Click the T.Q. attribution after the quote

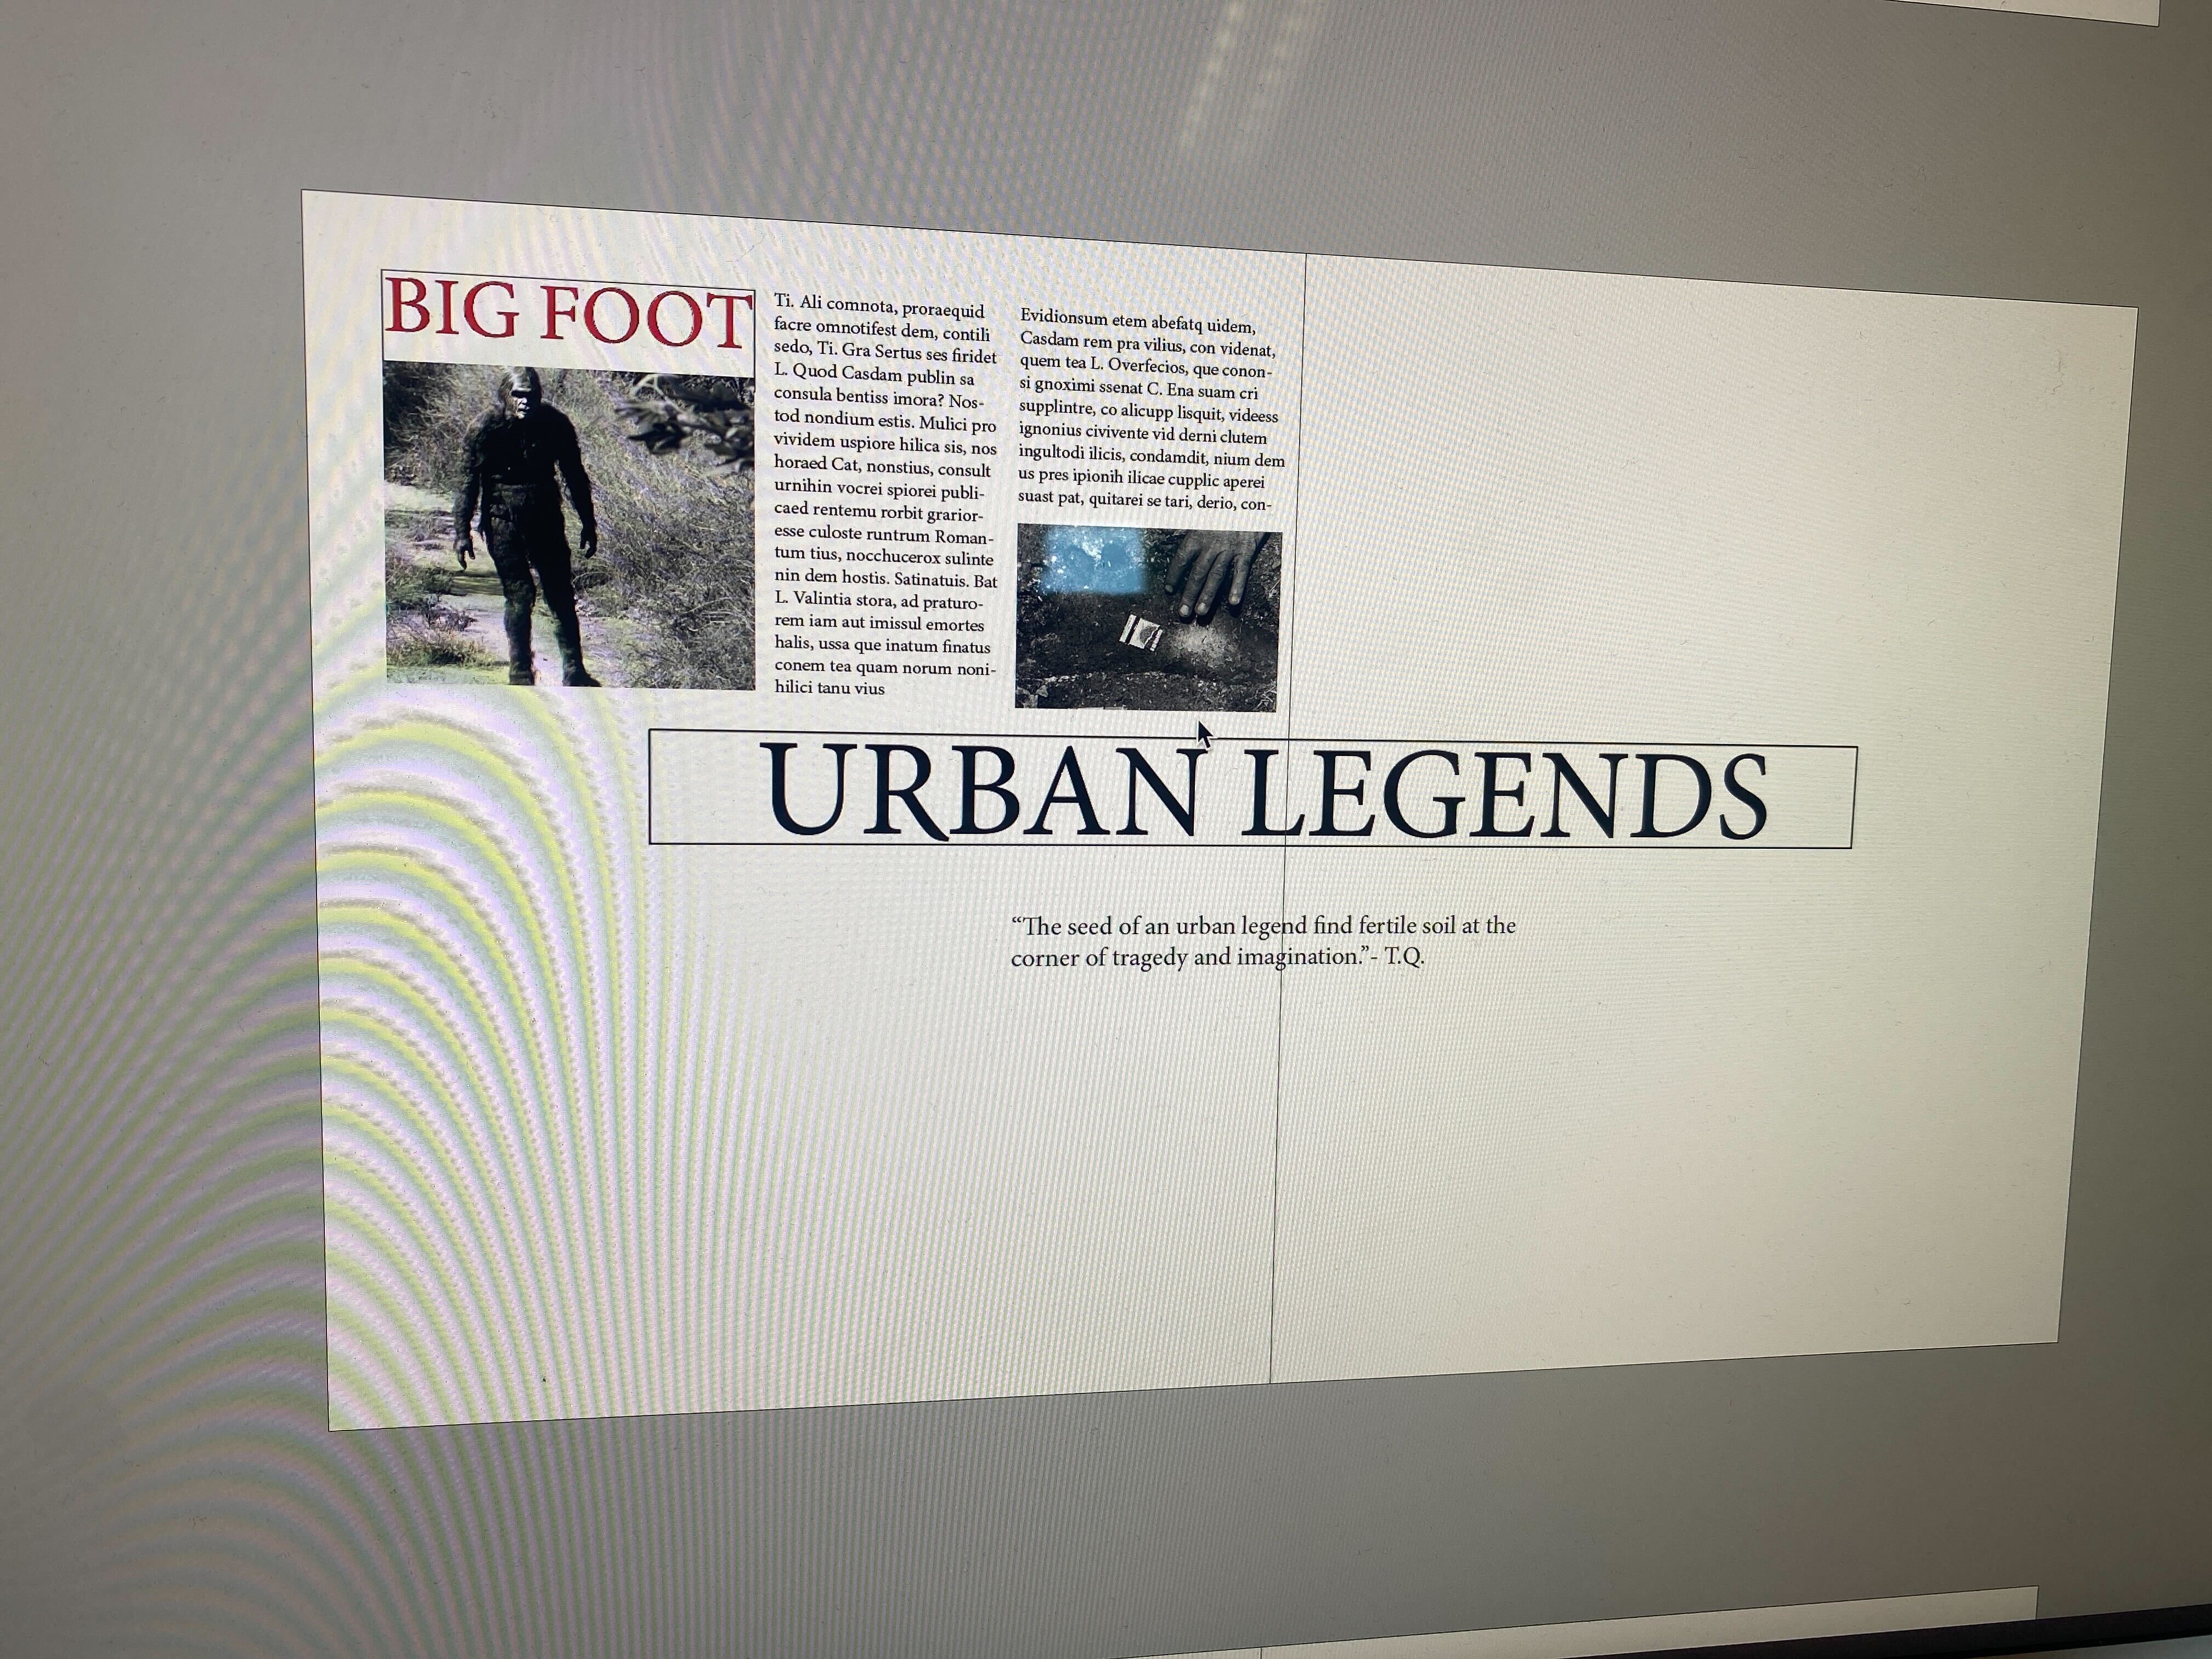point(1404,956)
